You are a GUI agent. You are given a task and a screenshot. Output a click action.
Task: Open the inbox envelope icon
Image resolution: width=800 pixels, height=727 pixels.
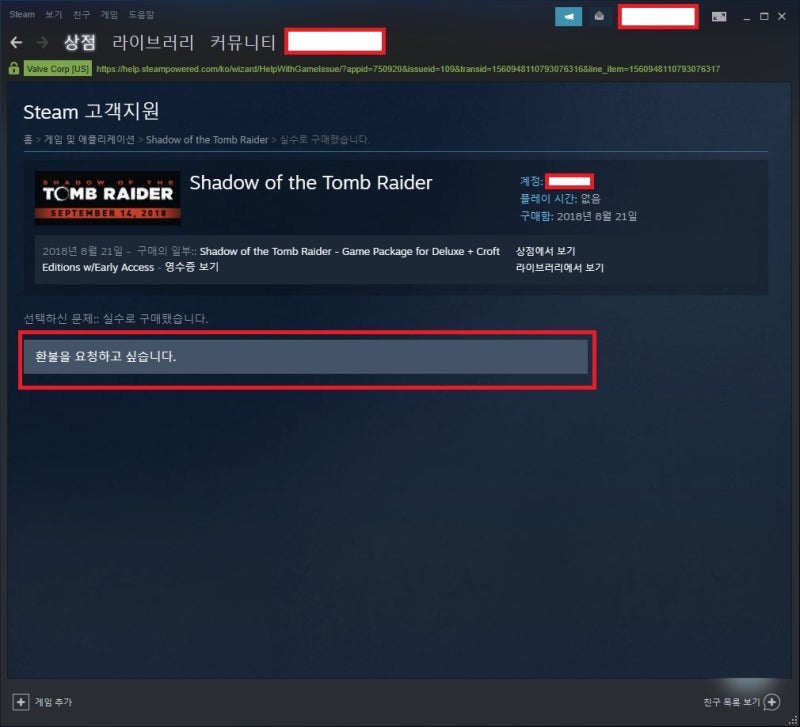pyautogui.click(x=599, y=16)
